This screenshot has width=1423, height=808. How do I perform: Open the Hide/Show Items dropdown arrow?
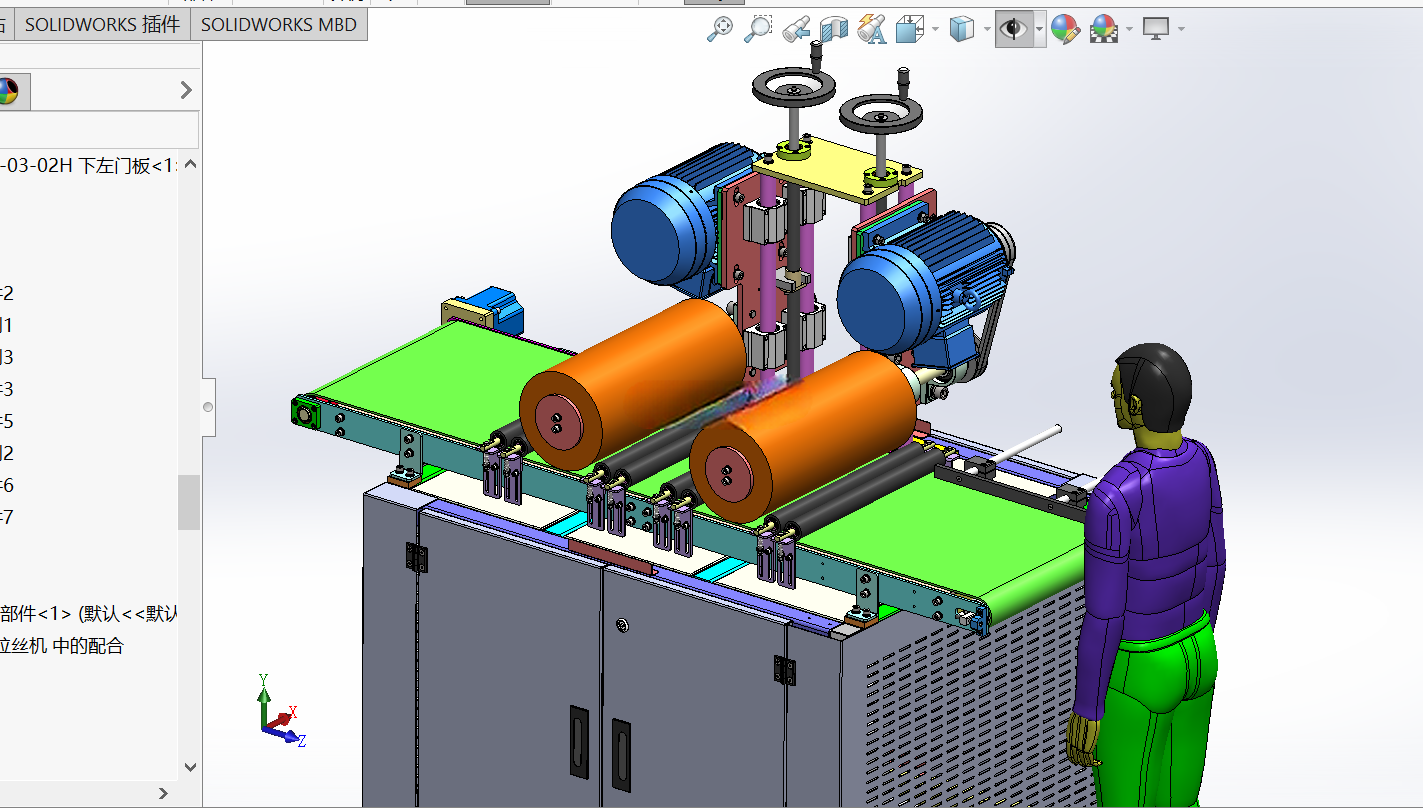pos(1040,30)
